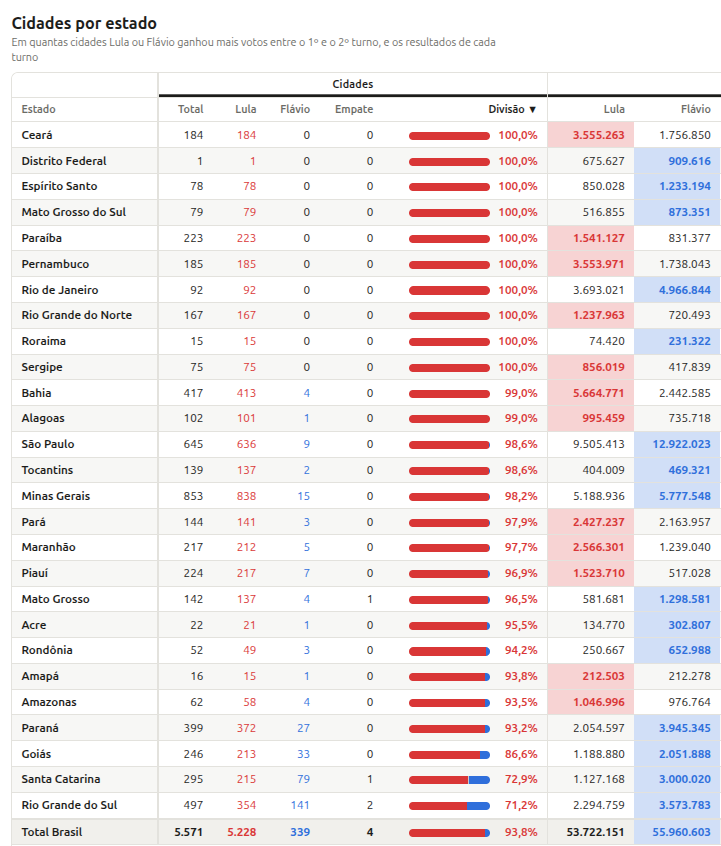
Task: Click Santa Catarina's division progress bar
Action: (x=449, y=780)
